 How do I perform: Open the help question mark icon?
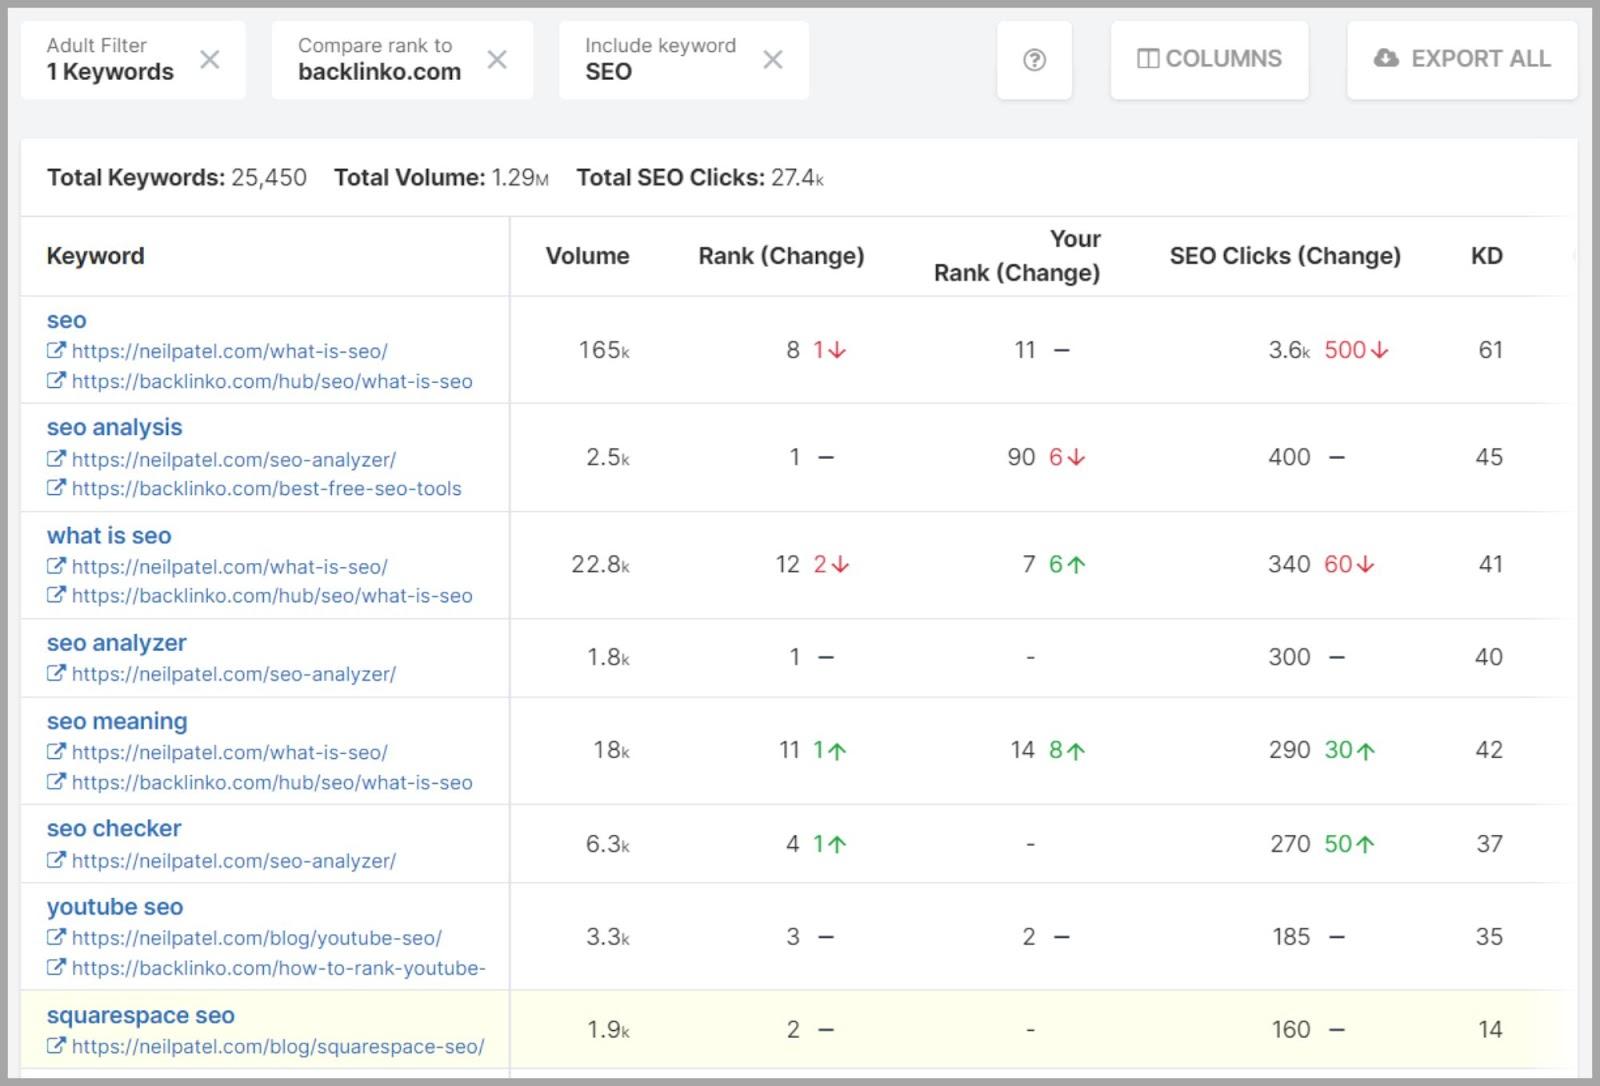click(x=1034, y=60)
